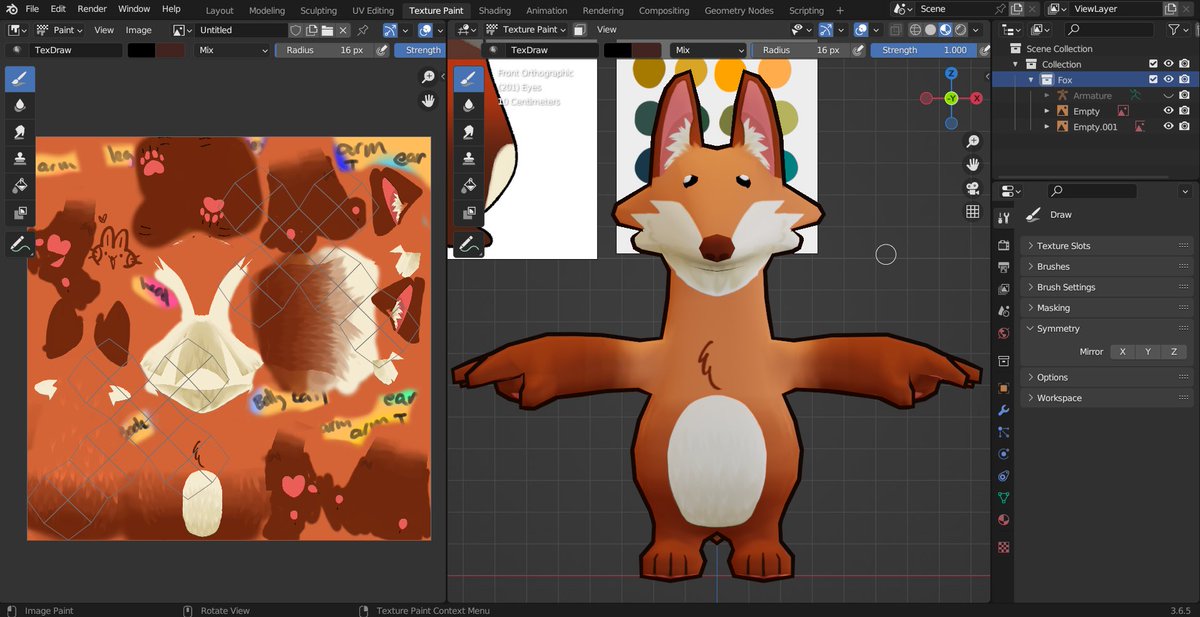This screenshot has width=1200, height=617.
Task: Switch to the Sculpting workspace tab
Action: [318, 10]
